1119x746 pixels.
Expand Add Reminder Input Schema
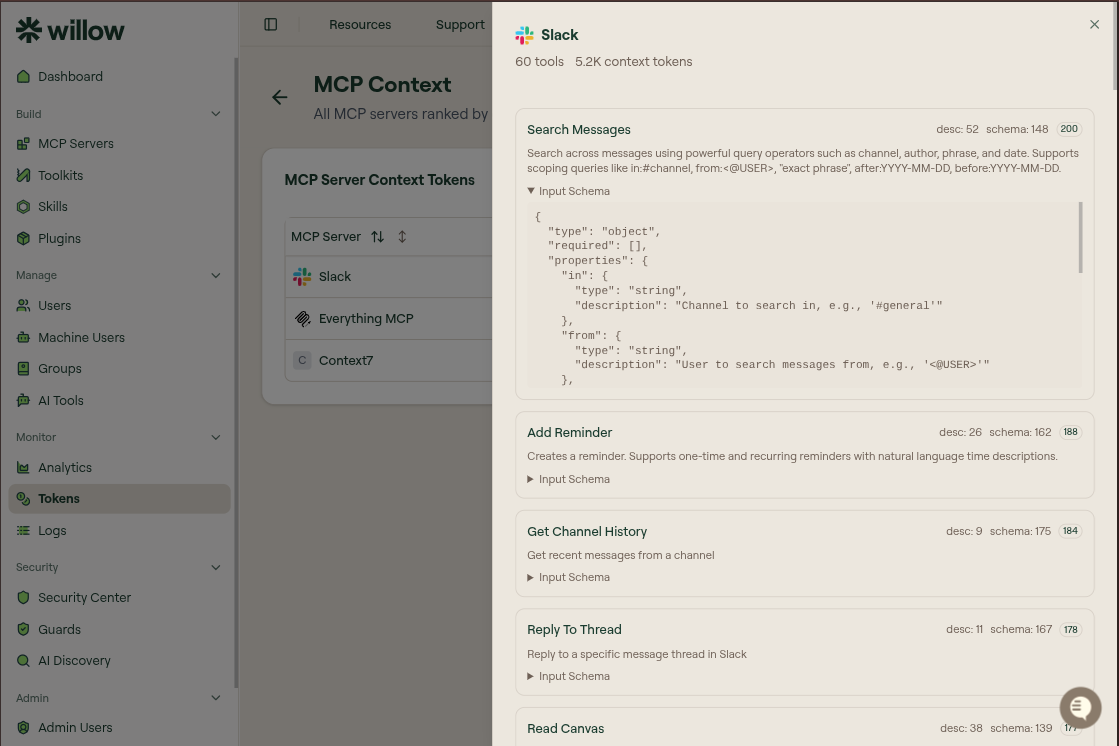coord(569,479)
